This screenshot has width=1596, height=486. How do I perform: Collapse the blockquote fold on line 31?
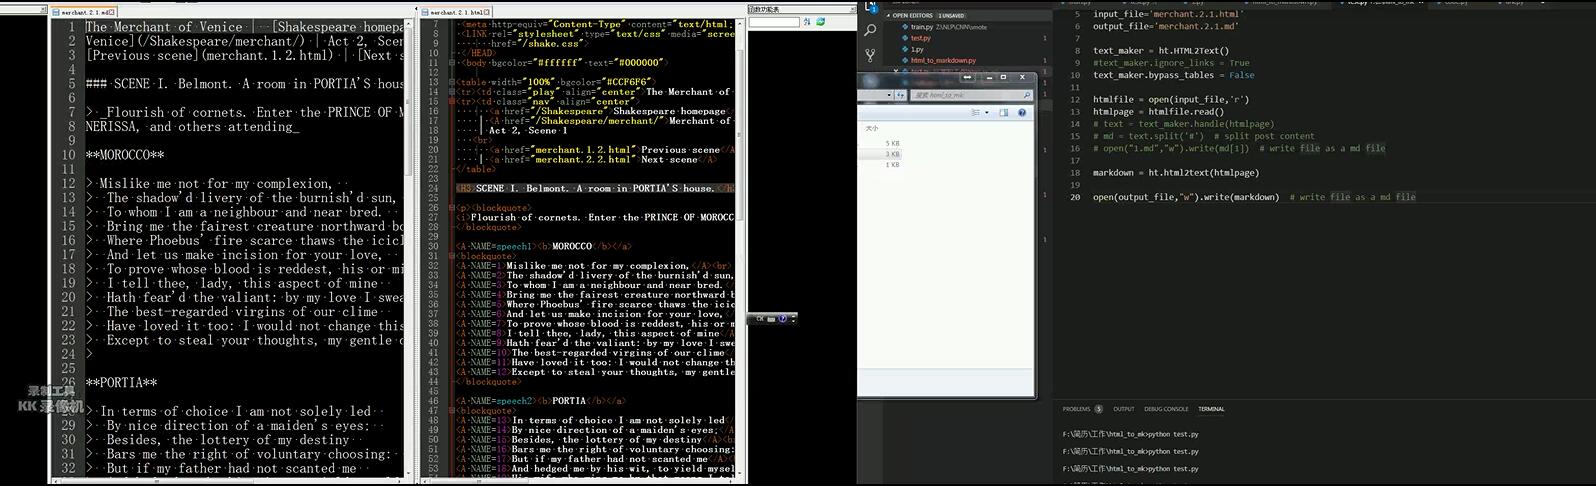452,256
